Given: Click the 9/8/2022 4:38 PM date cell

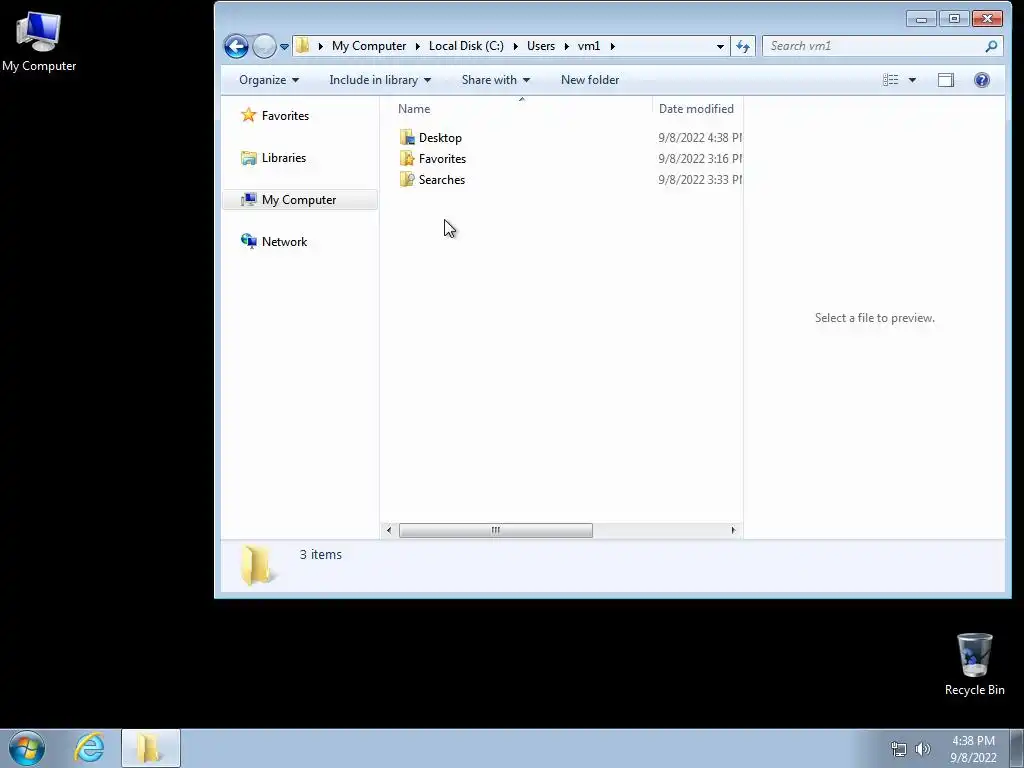Looking at the screenshot, I should click(700, 138).
